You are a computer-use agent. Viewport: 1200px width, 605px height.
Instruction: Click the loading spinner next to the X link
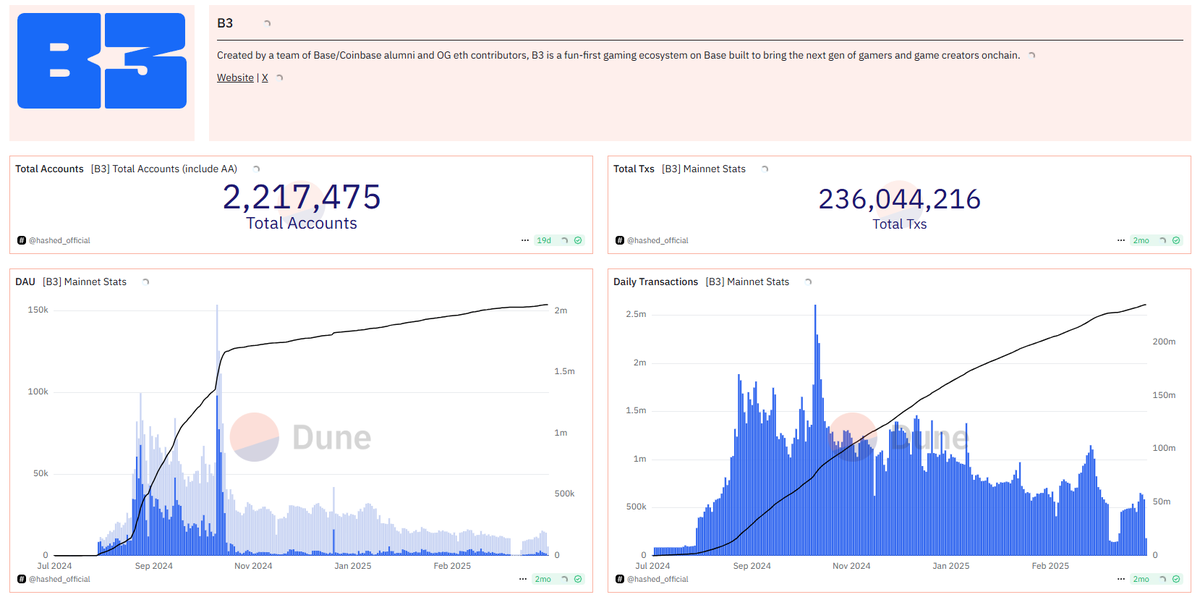279,78
